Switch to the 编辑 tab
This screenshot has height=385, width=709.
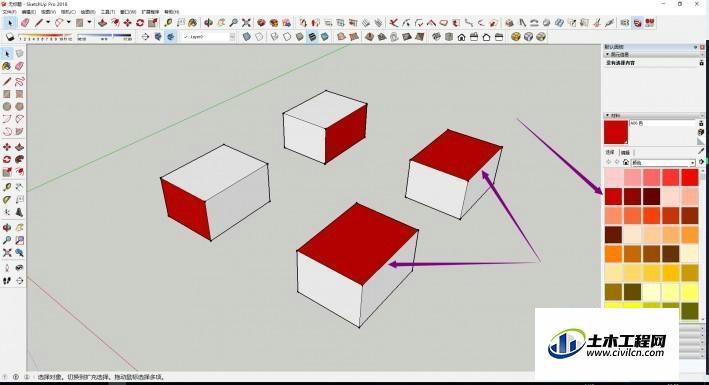click(625, 152)
